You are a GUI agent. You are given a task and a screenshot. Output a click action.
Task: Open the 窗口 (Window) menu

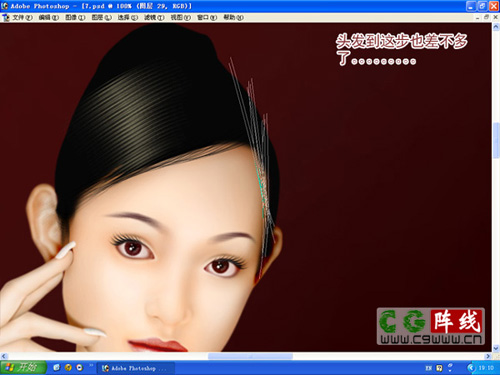coord(207,17)
